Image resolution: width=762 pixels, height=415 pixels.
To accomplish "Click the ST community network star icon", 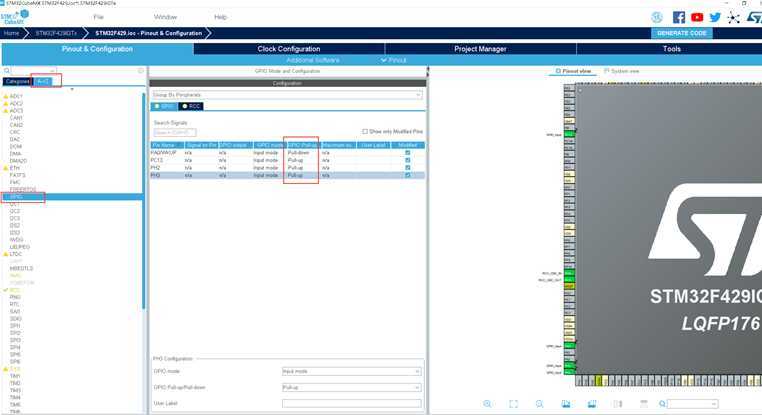I will [x=733, y=18].
